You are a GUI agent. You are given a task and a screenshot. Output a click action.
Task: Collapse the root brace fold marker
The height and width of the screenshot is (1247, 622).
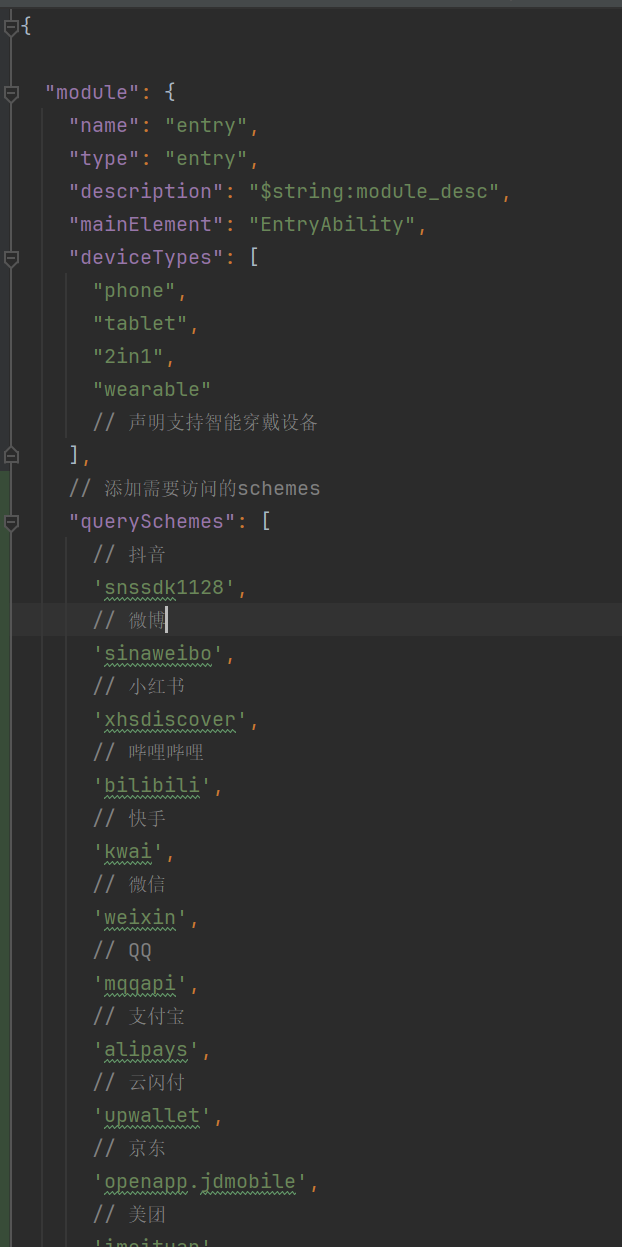pos(11,28)
